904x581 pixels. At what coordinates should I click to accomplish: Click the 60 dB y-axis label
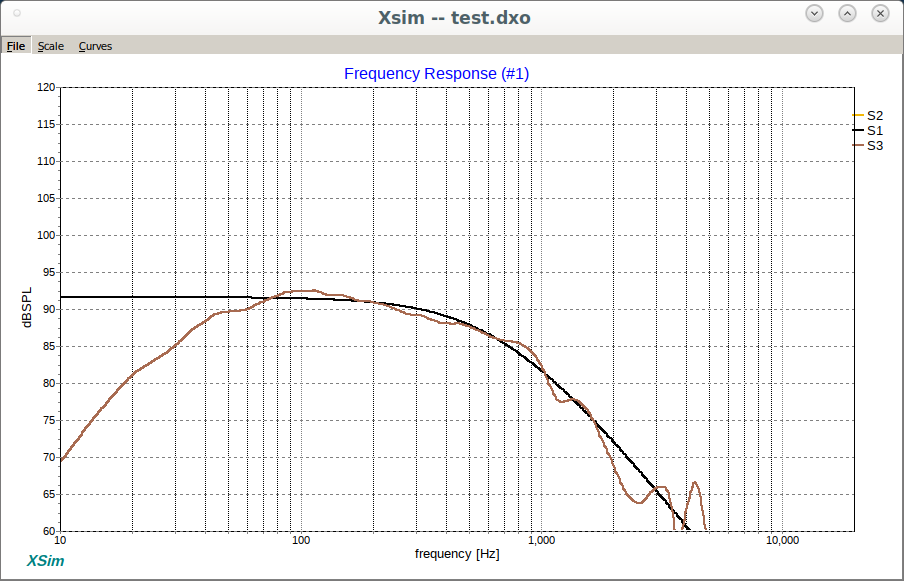[48, 531]
